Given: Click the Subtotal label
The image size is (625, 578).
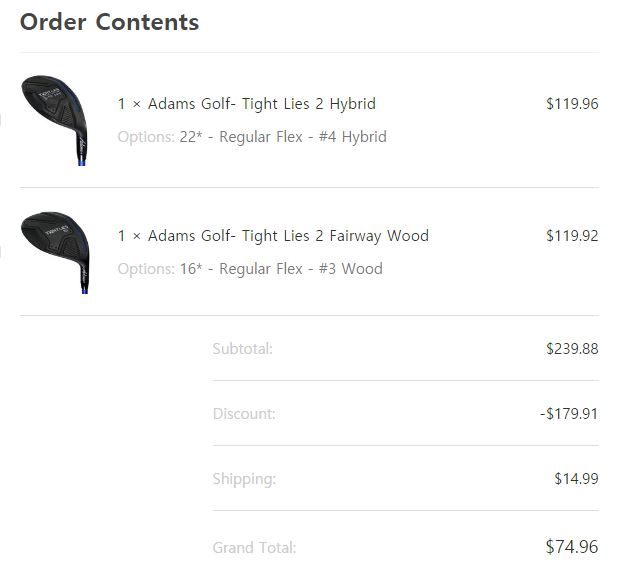Looking at the screenshot, I should point(242,348).
